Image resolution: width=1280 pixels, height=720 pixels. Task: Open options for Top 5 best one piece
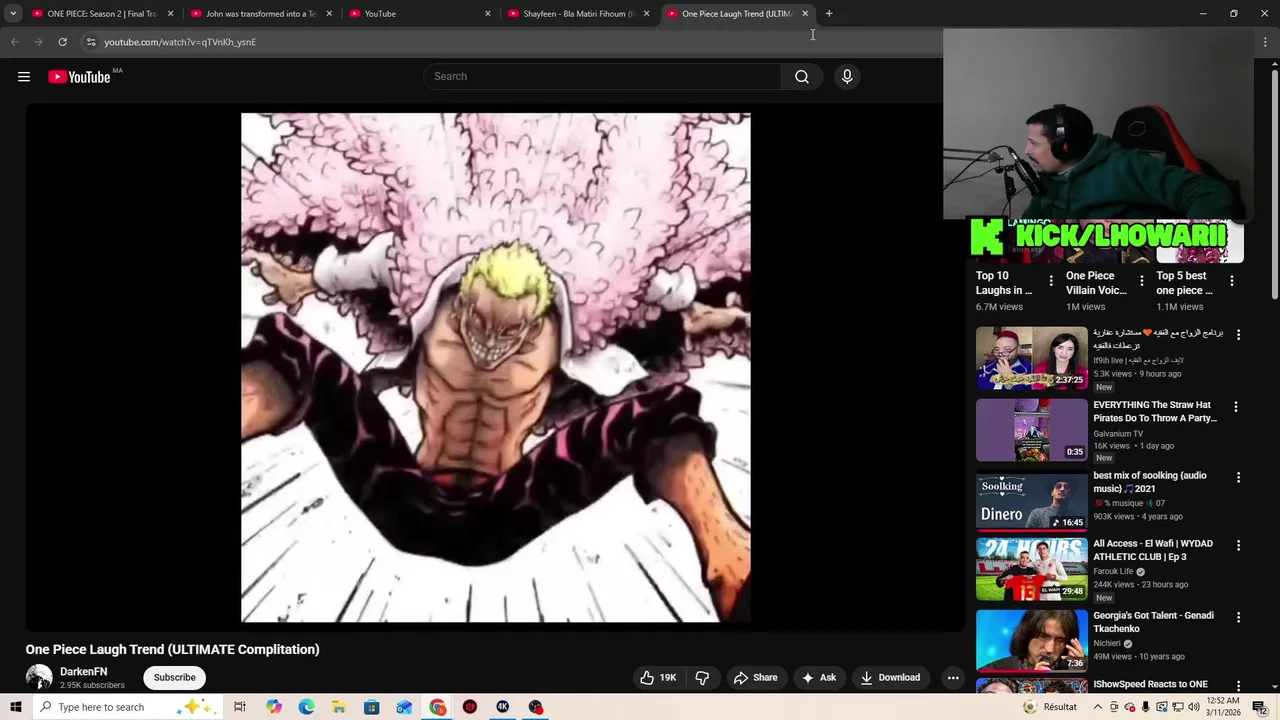click(x=1231, y=281)
